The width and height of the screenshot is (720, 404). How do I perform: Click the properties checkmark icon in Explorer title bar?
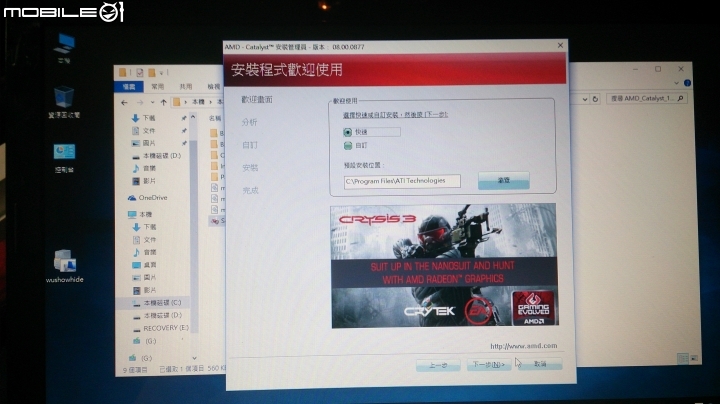click(x=140, y=73)
